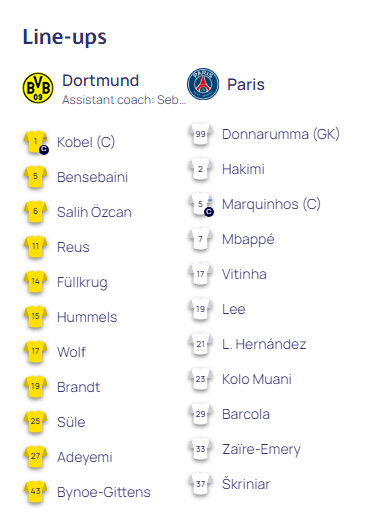Click Škriniar's number 37 jersey icon

coord(200,484)
